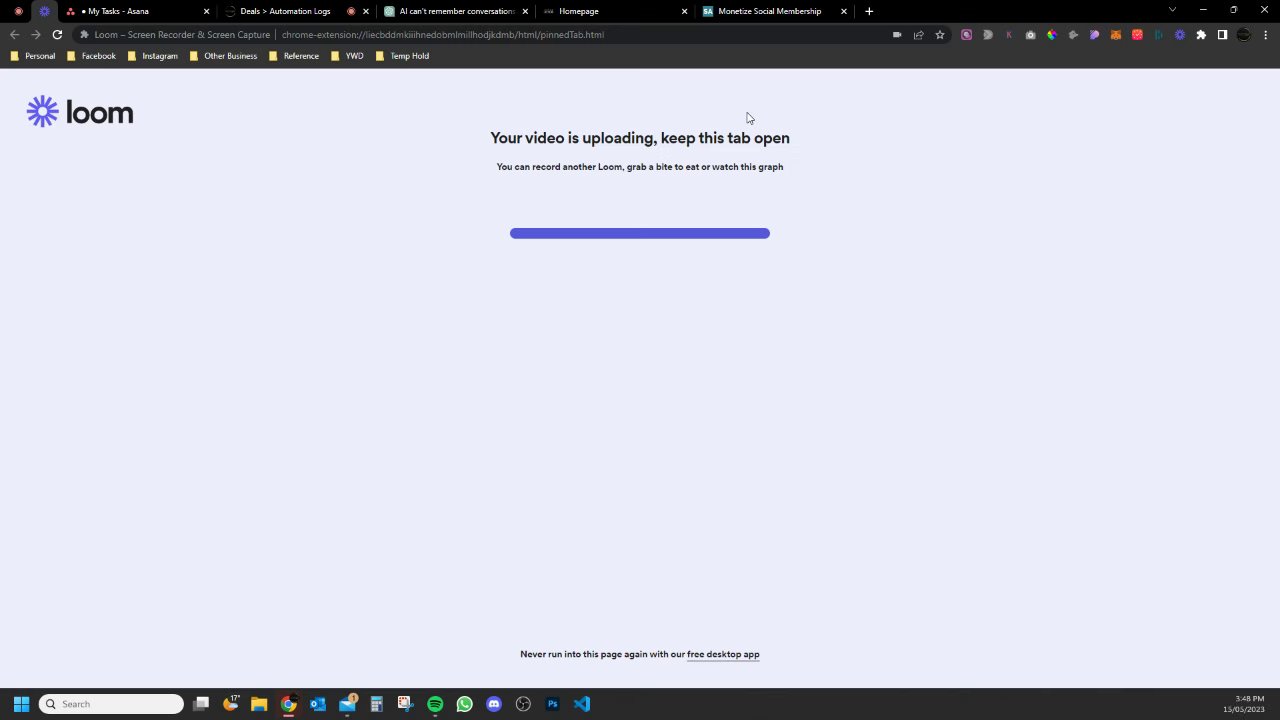Close the Homepage tab

pos(684,11)
